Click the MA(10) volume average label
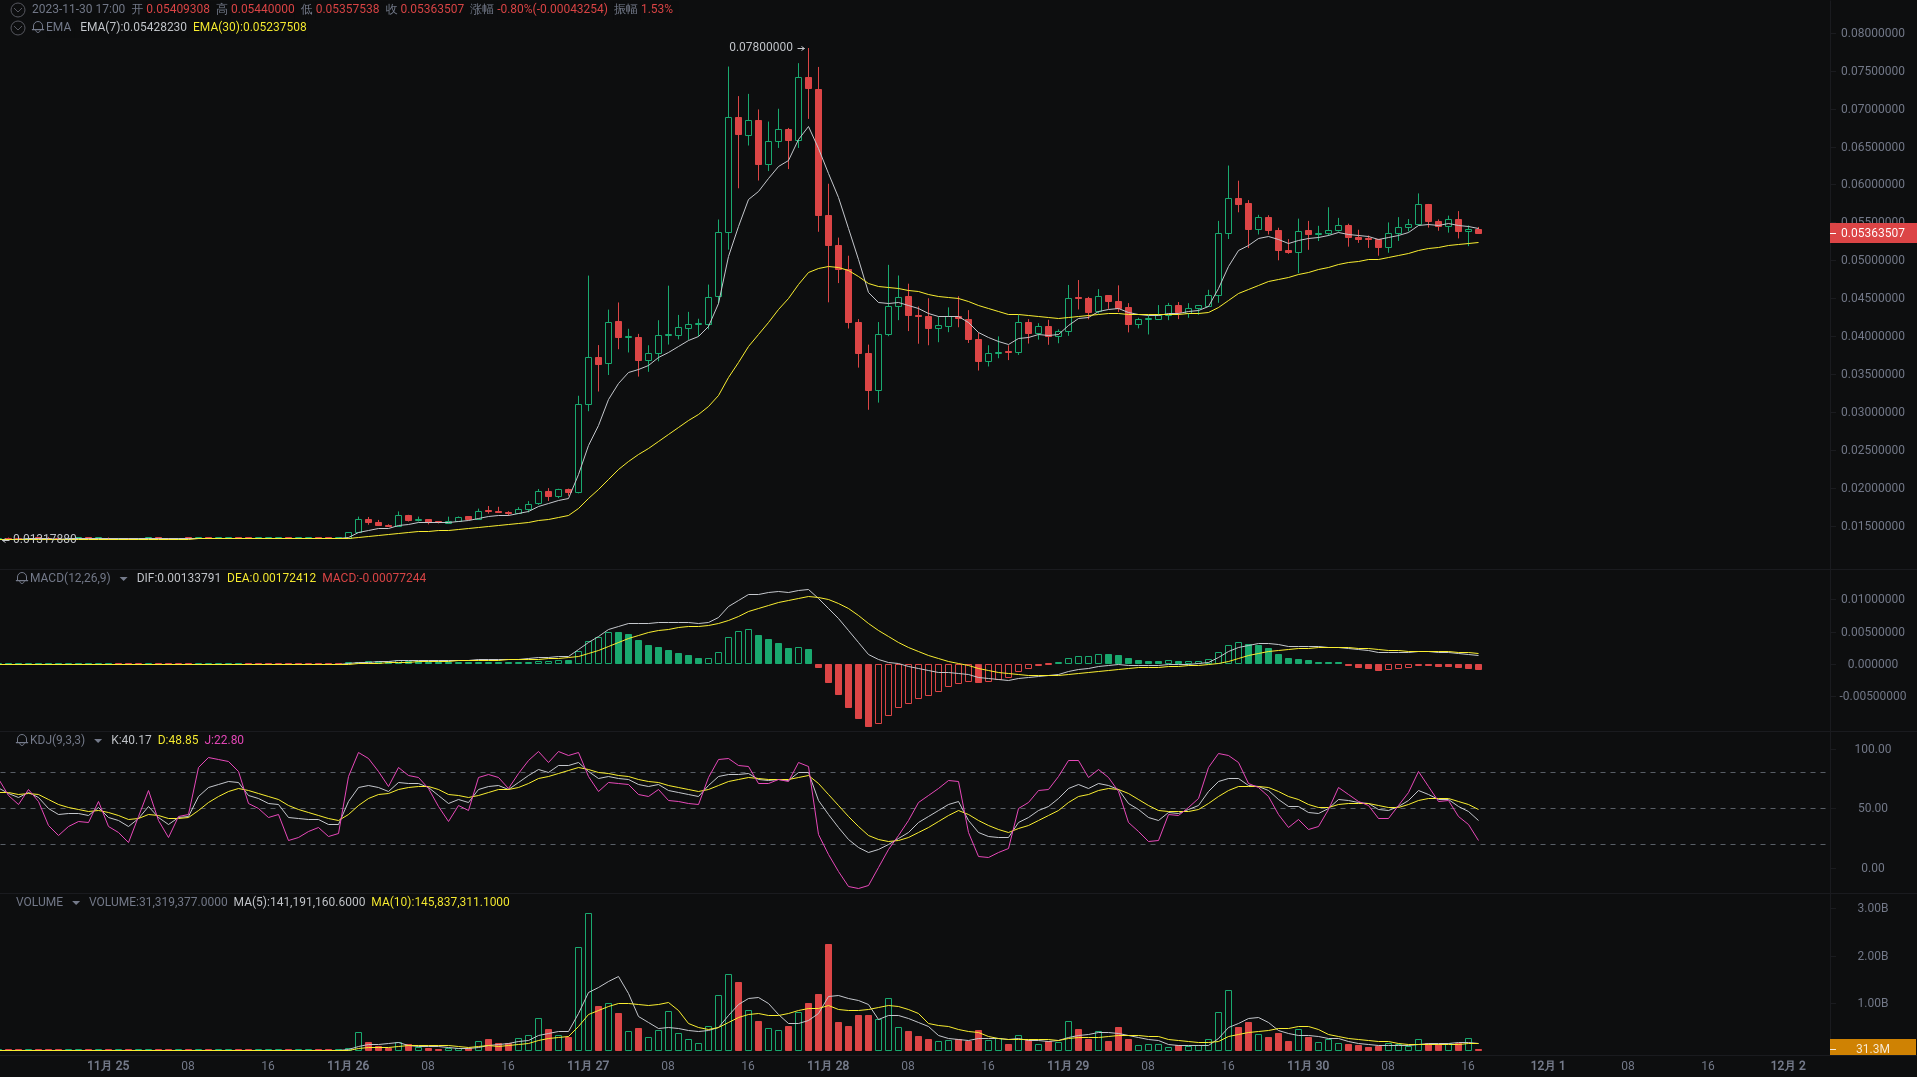This screenshot has width=1917, height=1077. pyautogui.click(x=440, y=902)
